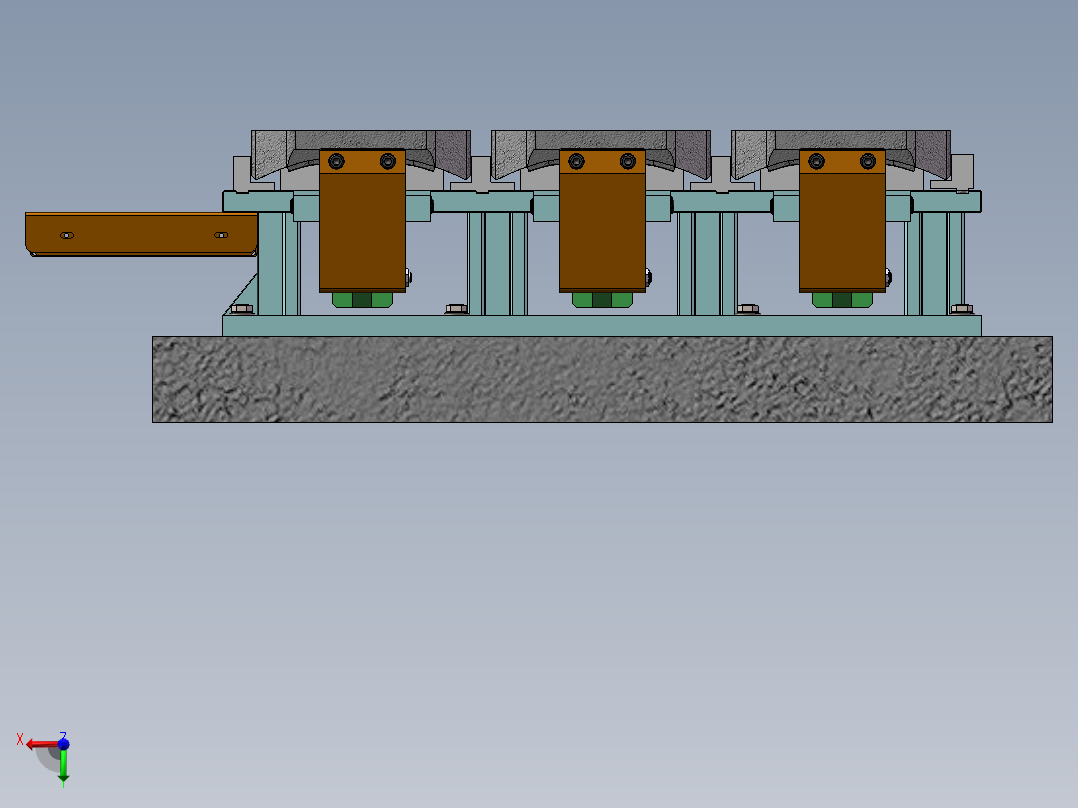Select the third hex bolt from left on base plate
Screen dimensions: 1078x808
[x=748, y=309]
